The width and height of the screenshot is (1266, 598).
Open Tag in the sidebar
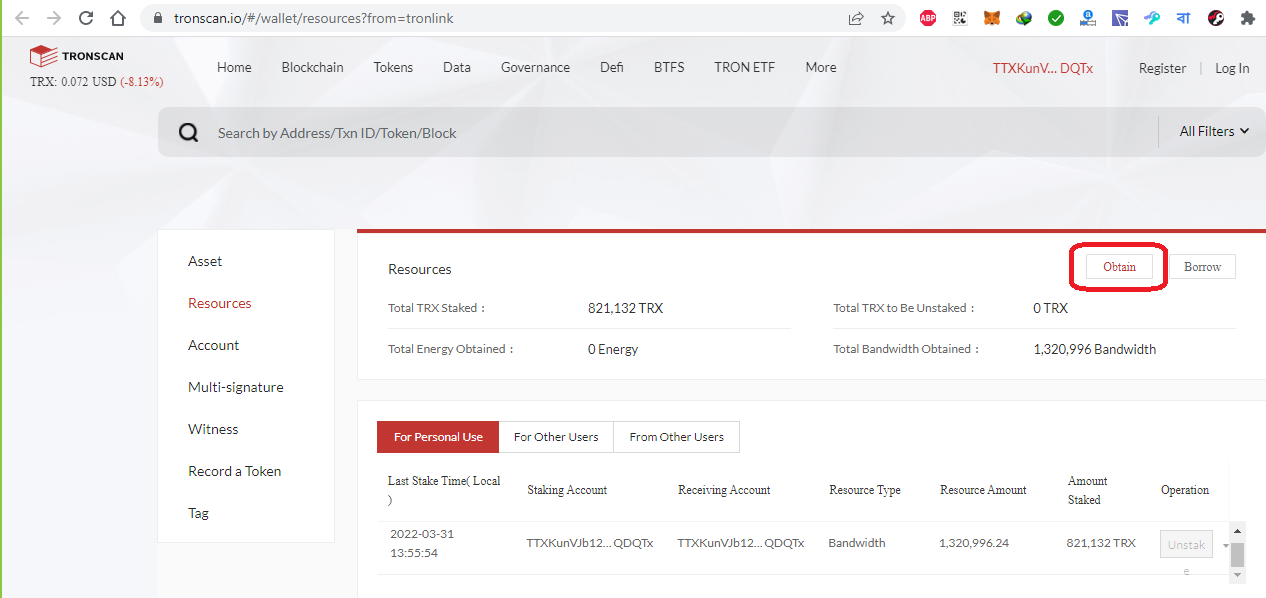pos(199,513)
